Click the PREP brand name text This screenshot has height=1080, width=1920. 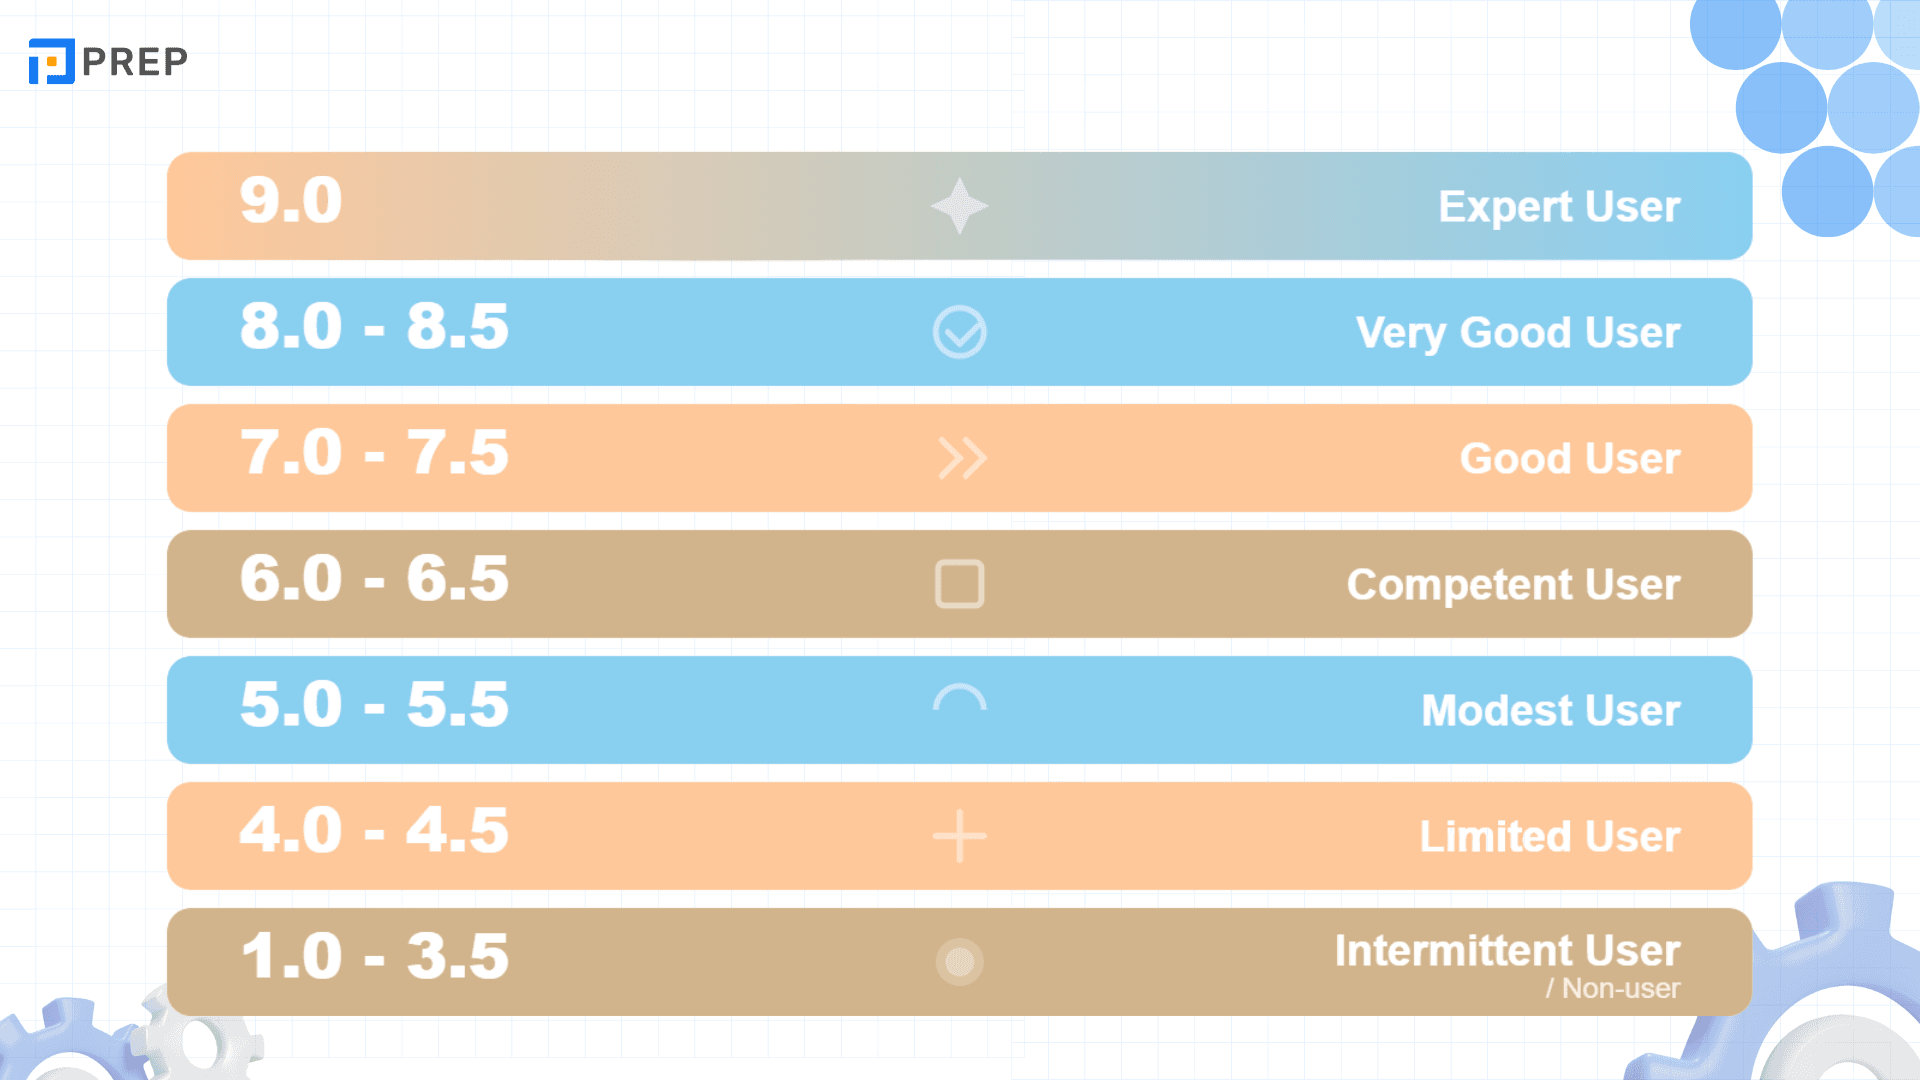[135, 62]
